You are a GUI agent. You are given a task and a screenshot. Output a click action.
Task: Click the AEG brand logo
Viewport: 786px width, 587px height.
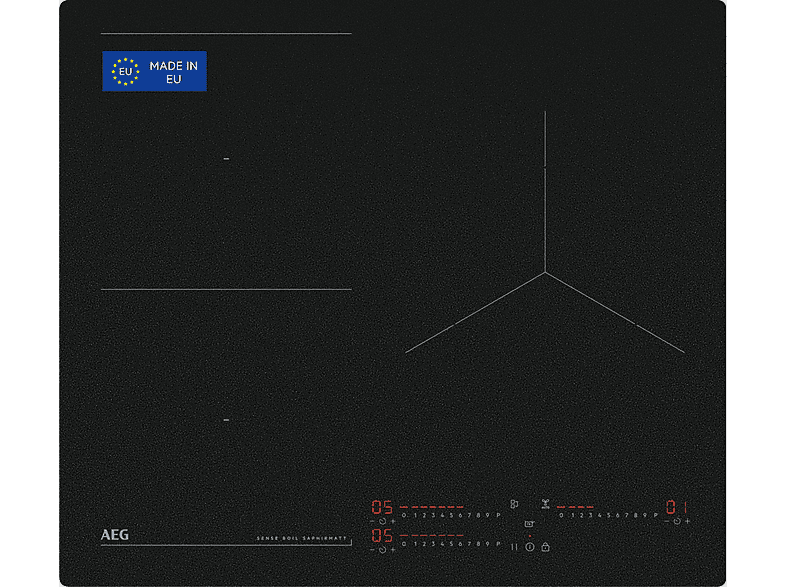pos(115,535)
